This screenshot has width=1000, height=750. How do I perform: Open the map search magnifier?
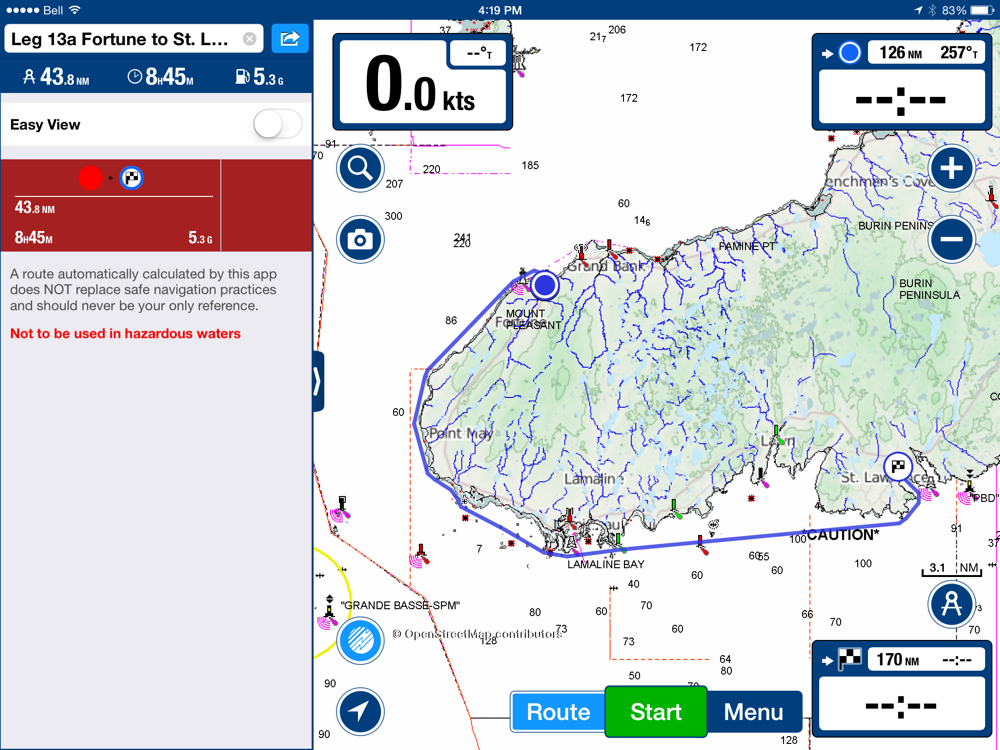pyautogui.click(x=360, y=169)
